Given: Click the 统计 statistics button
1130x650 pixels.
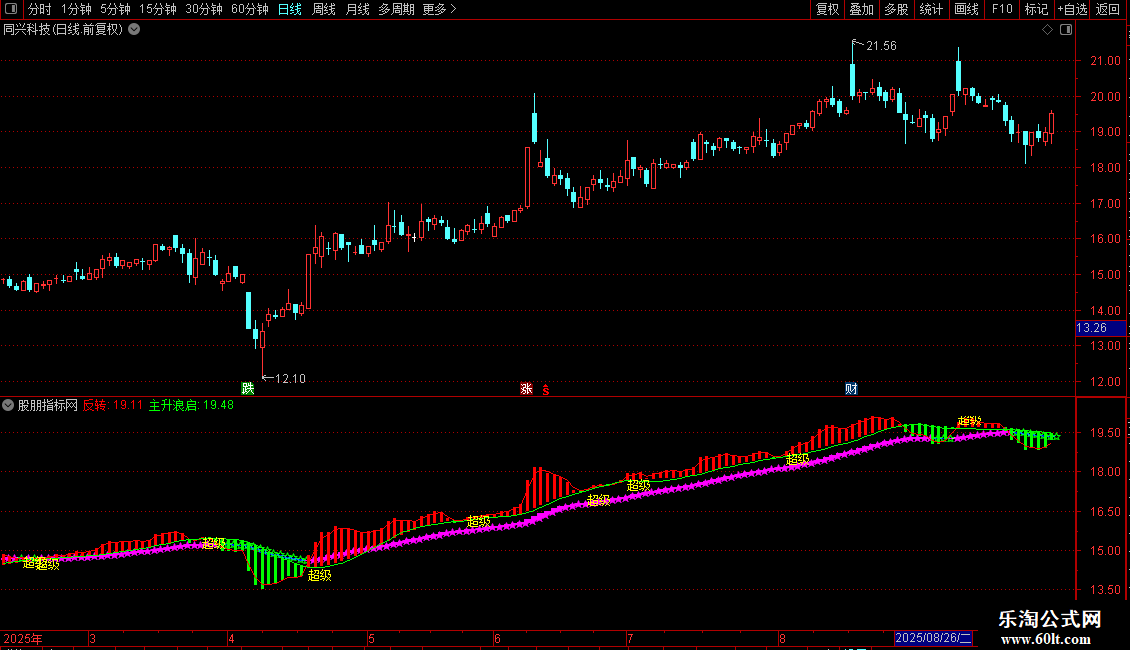Looking at the screenshot, I should 930,9.
